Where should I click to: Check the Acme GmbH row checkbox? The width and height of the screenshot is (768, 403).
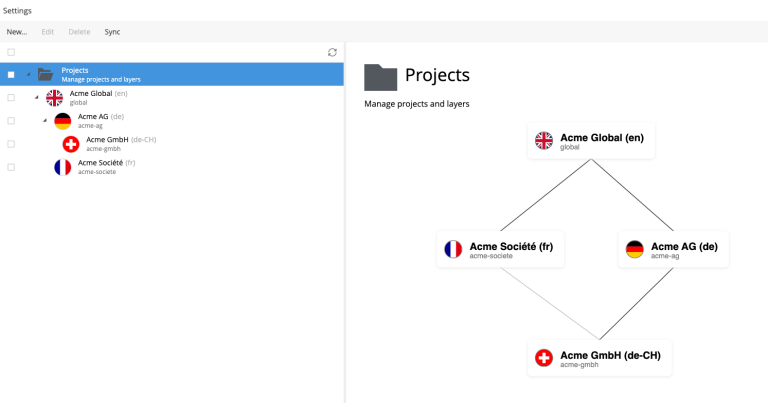11,144
